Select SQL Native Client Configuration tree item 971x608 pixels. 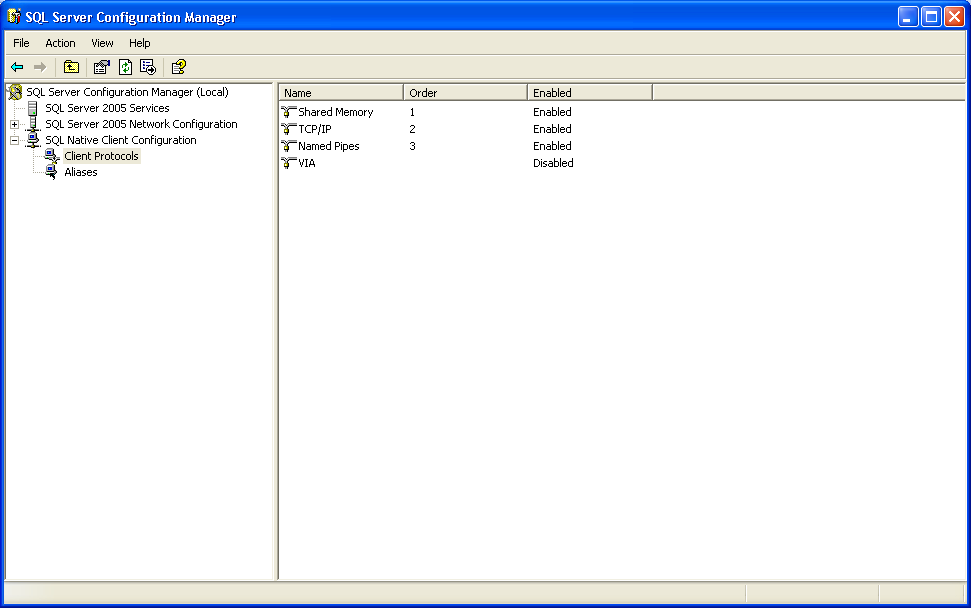[121, 141]
